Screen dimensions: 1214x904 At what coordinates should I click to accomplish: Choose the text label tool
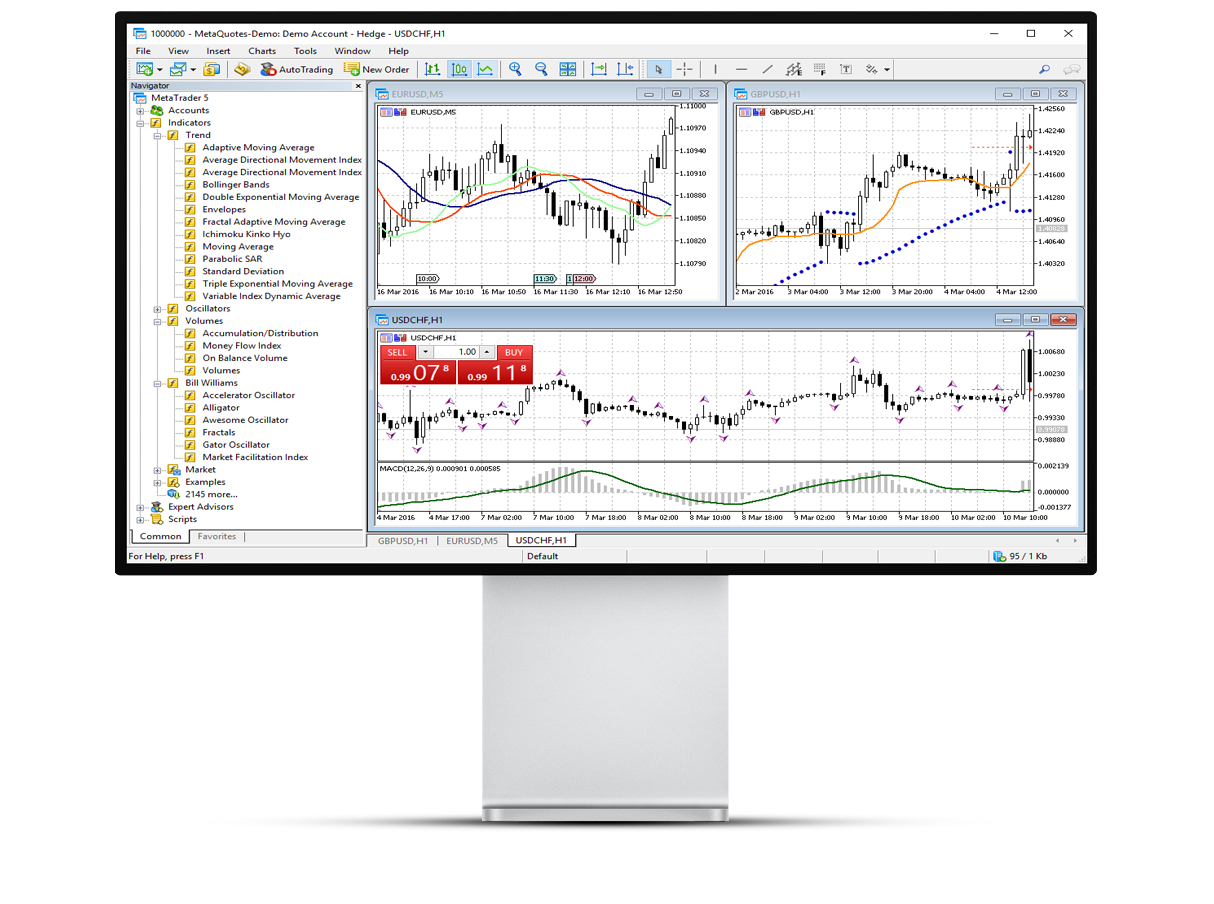pyautogui.click(x=846, y=69)
